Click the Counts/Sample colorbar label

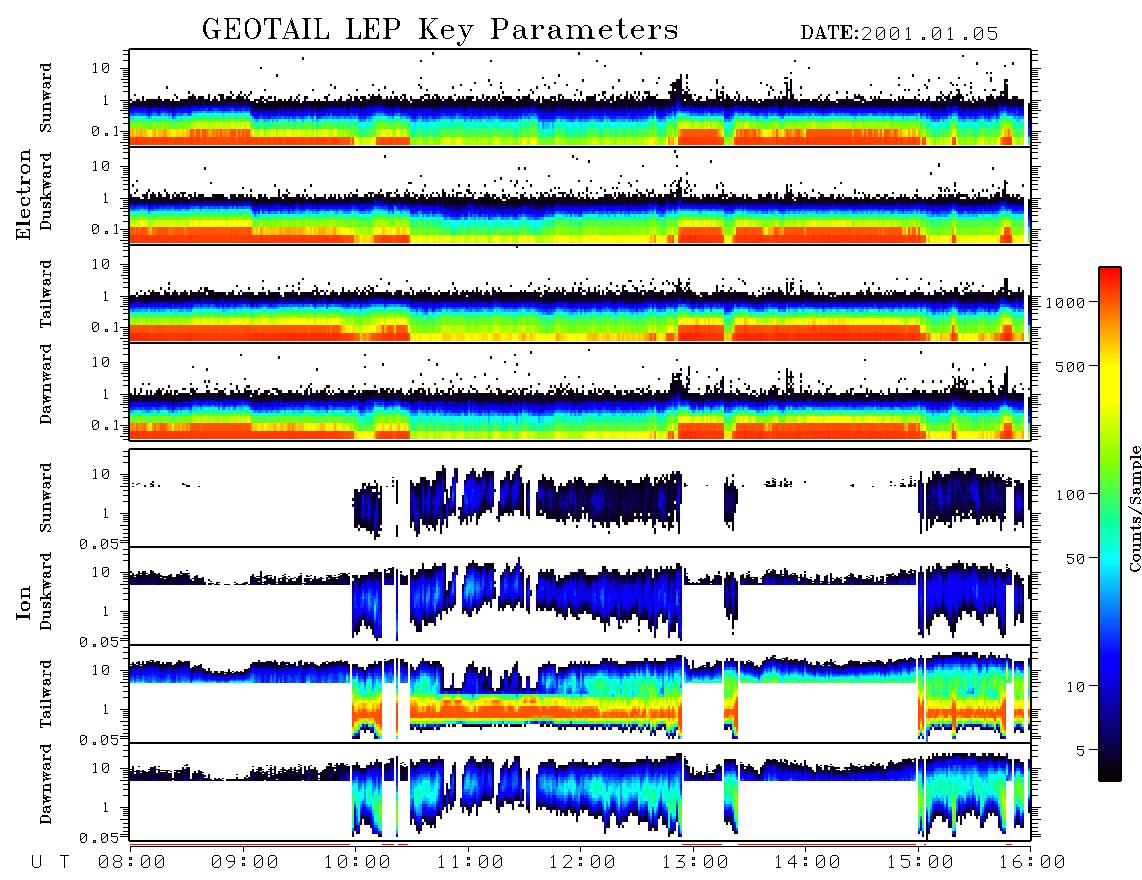(1134, 509)
